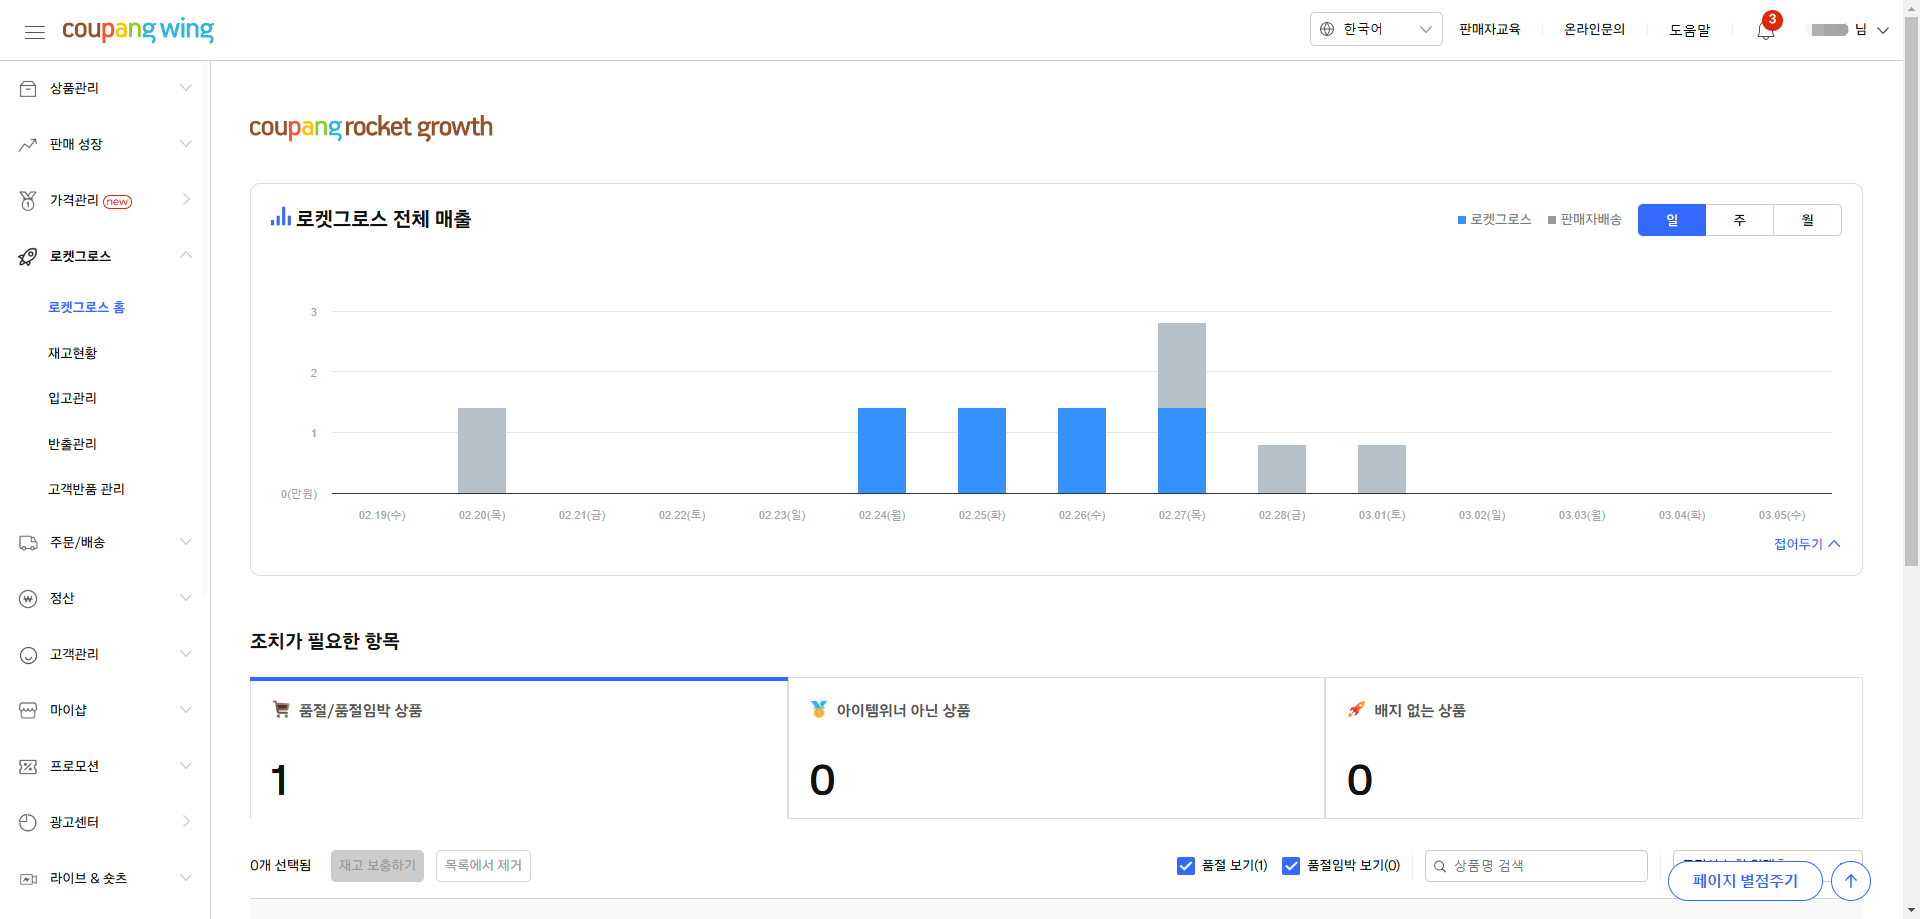Switch the chart to 주 (weekly) view
1920x919 pixels.
[1740, 220]
